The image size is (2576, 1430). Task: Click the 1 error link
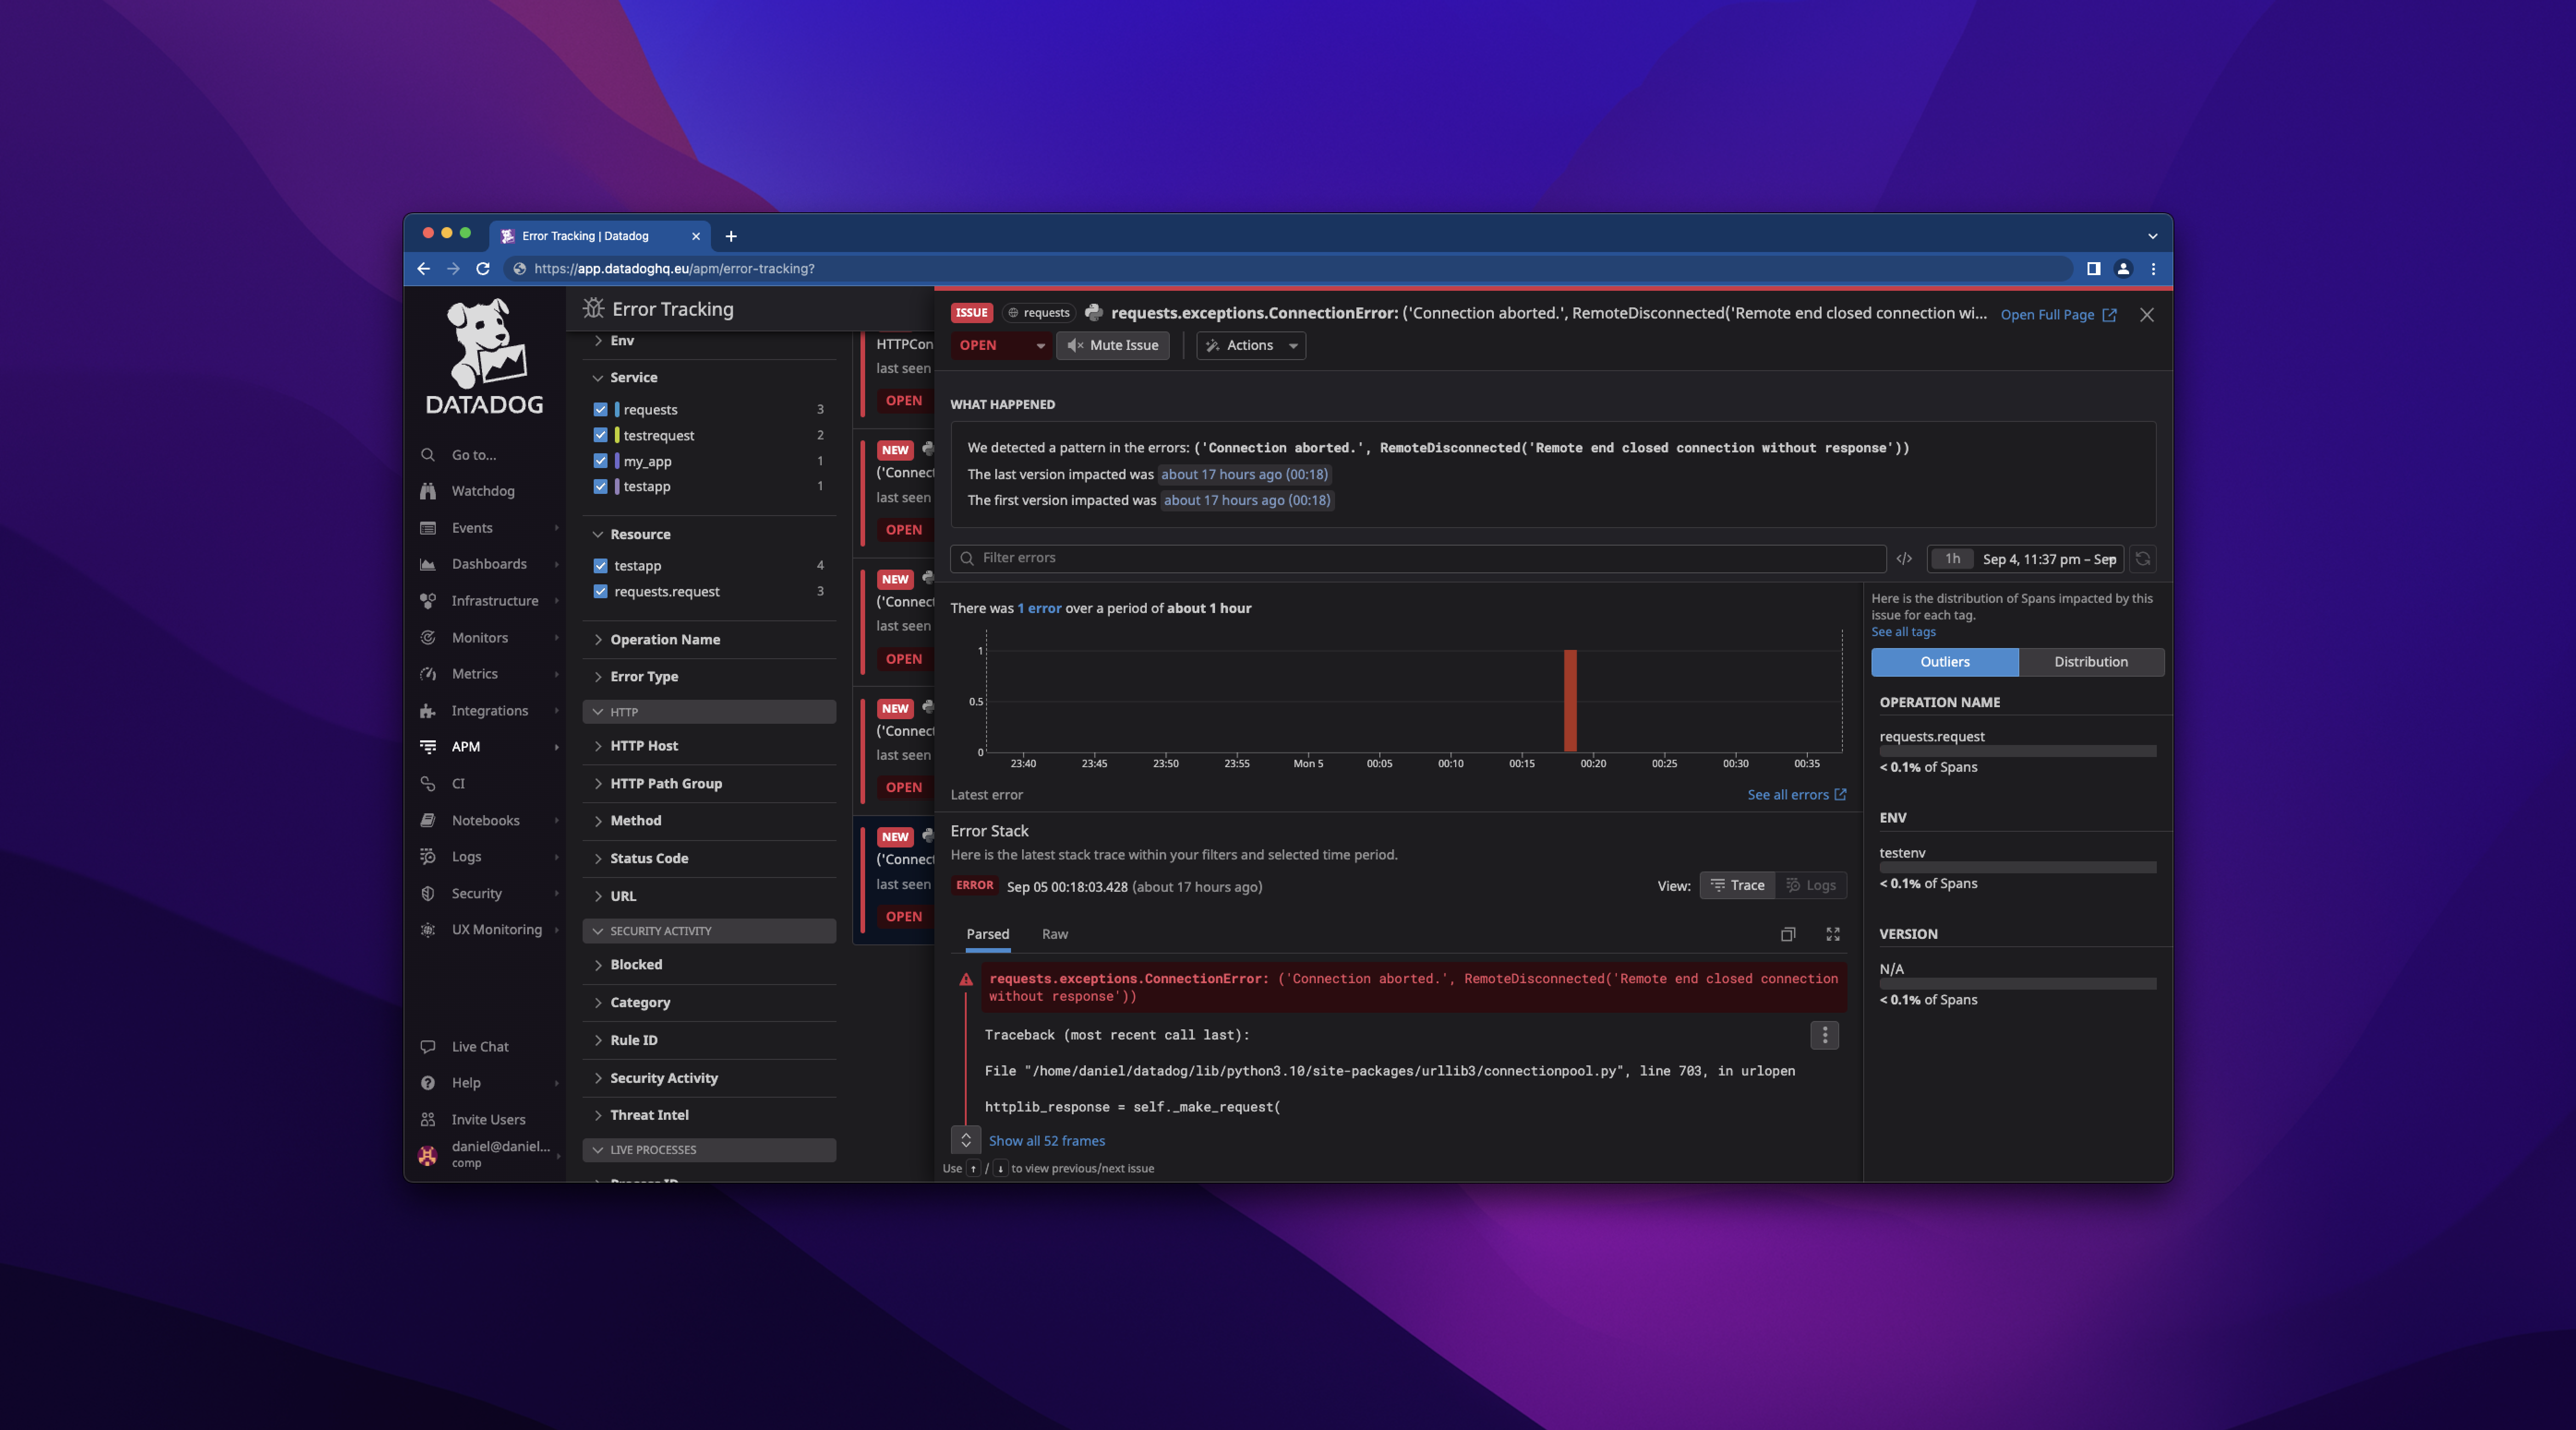click(x=1039, y=608)
